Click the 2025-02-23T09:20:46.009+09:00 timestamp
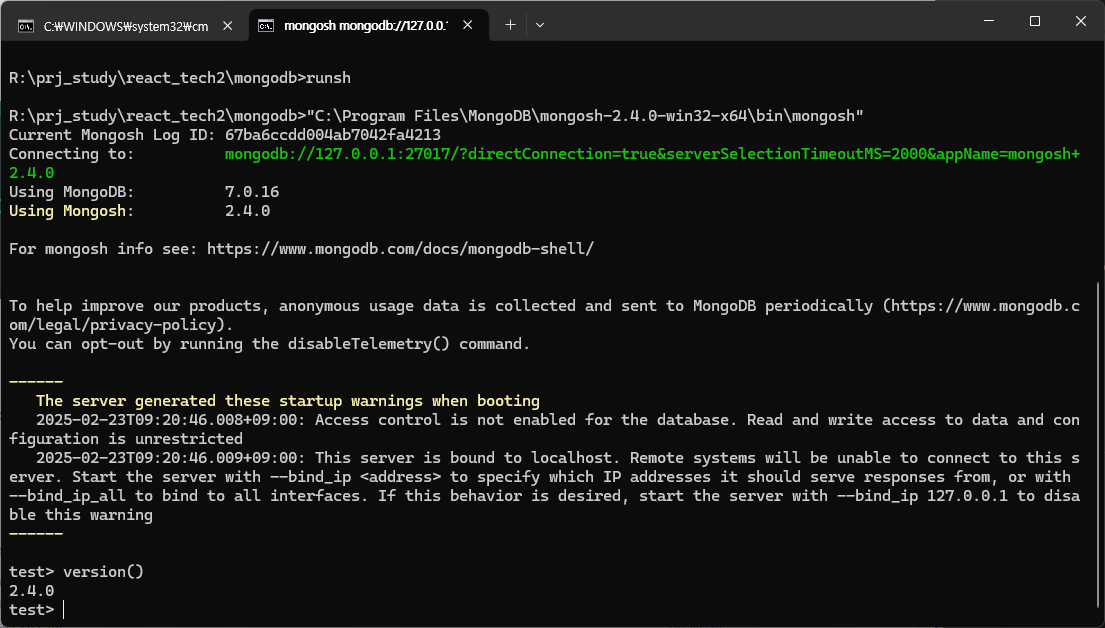The image size is (1105, 628). [x=171, y=458]
